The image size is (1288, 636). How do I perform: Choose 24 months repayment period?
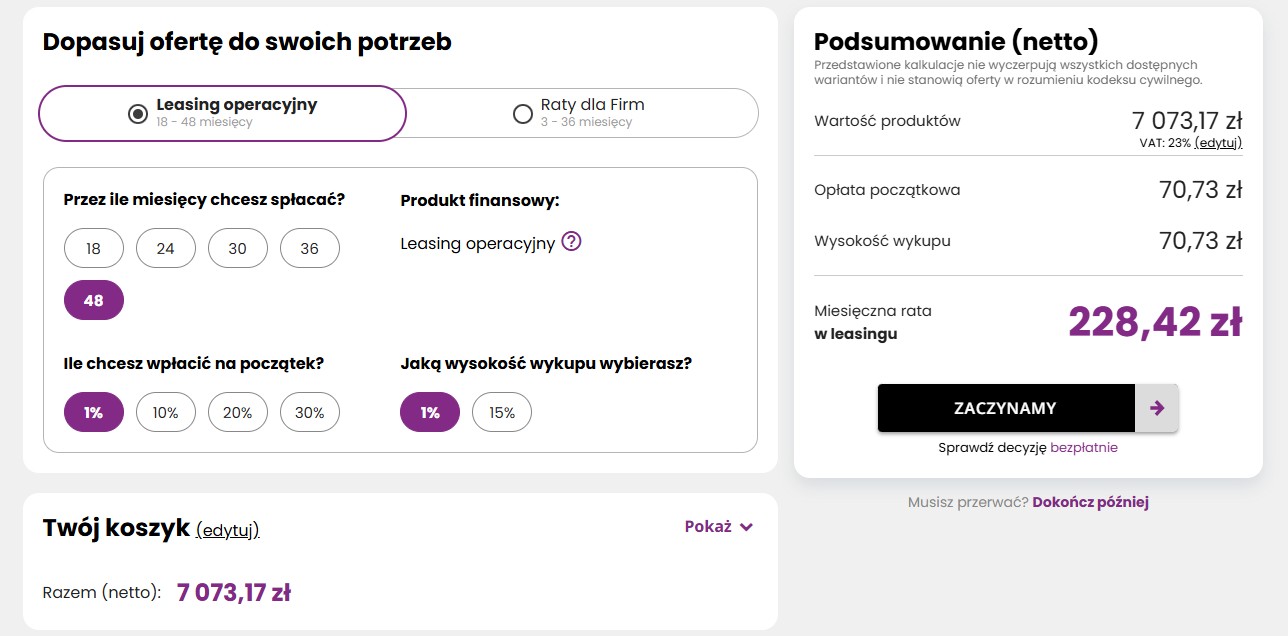[x=166, y=248]
